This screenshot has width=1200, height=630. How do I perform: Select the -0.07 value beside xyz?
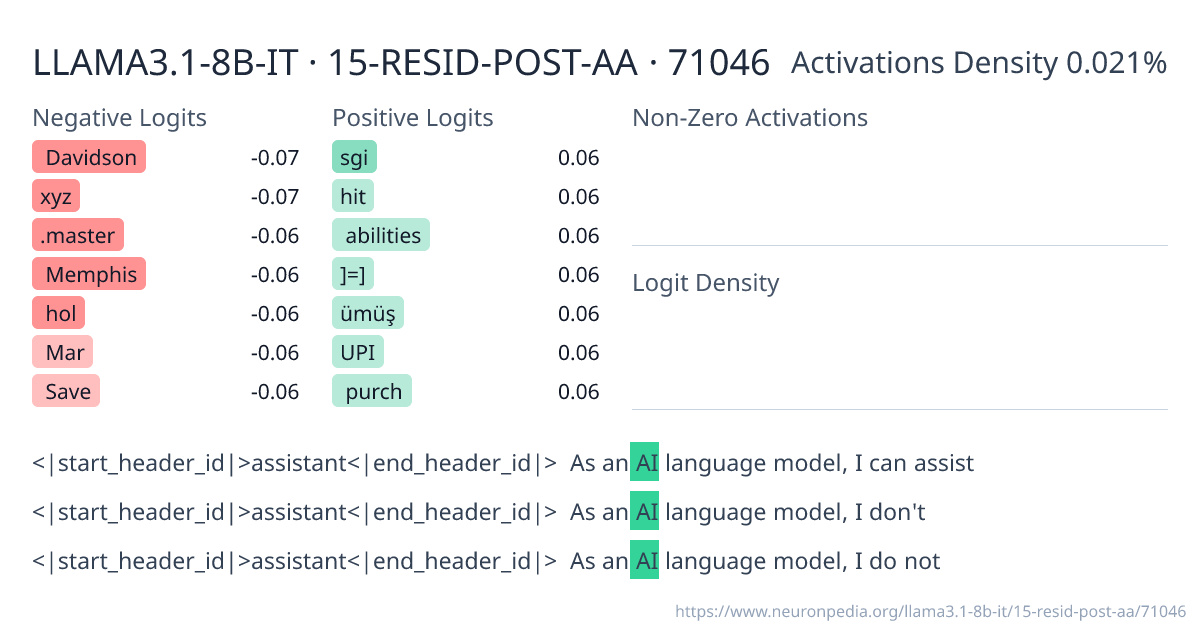coord(275,196)
